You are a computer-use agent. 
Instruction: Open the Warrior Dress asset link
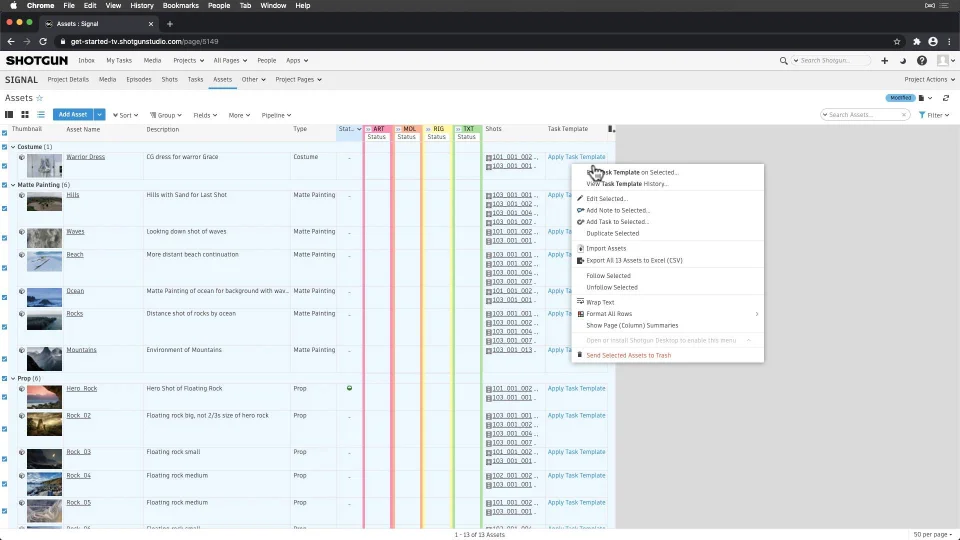(x=86, y=157)
